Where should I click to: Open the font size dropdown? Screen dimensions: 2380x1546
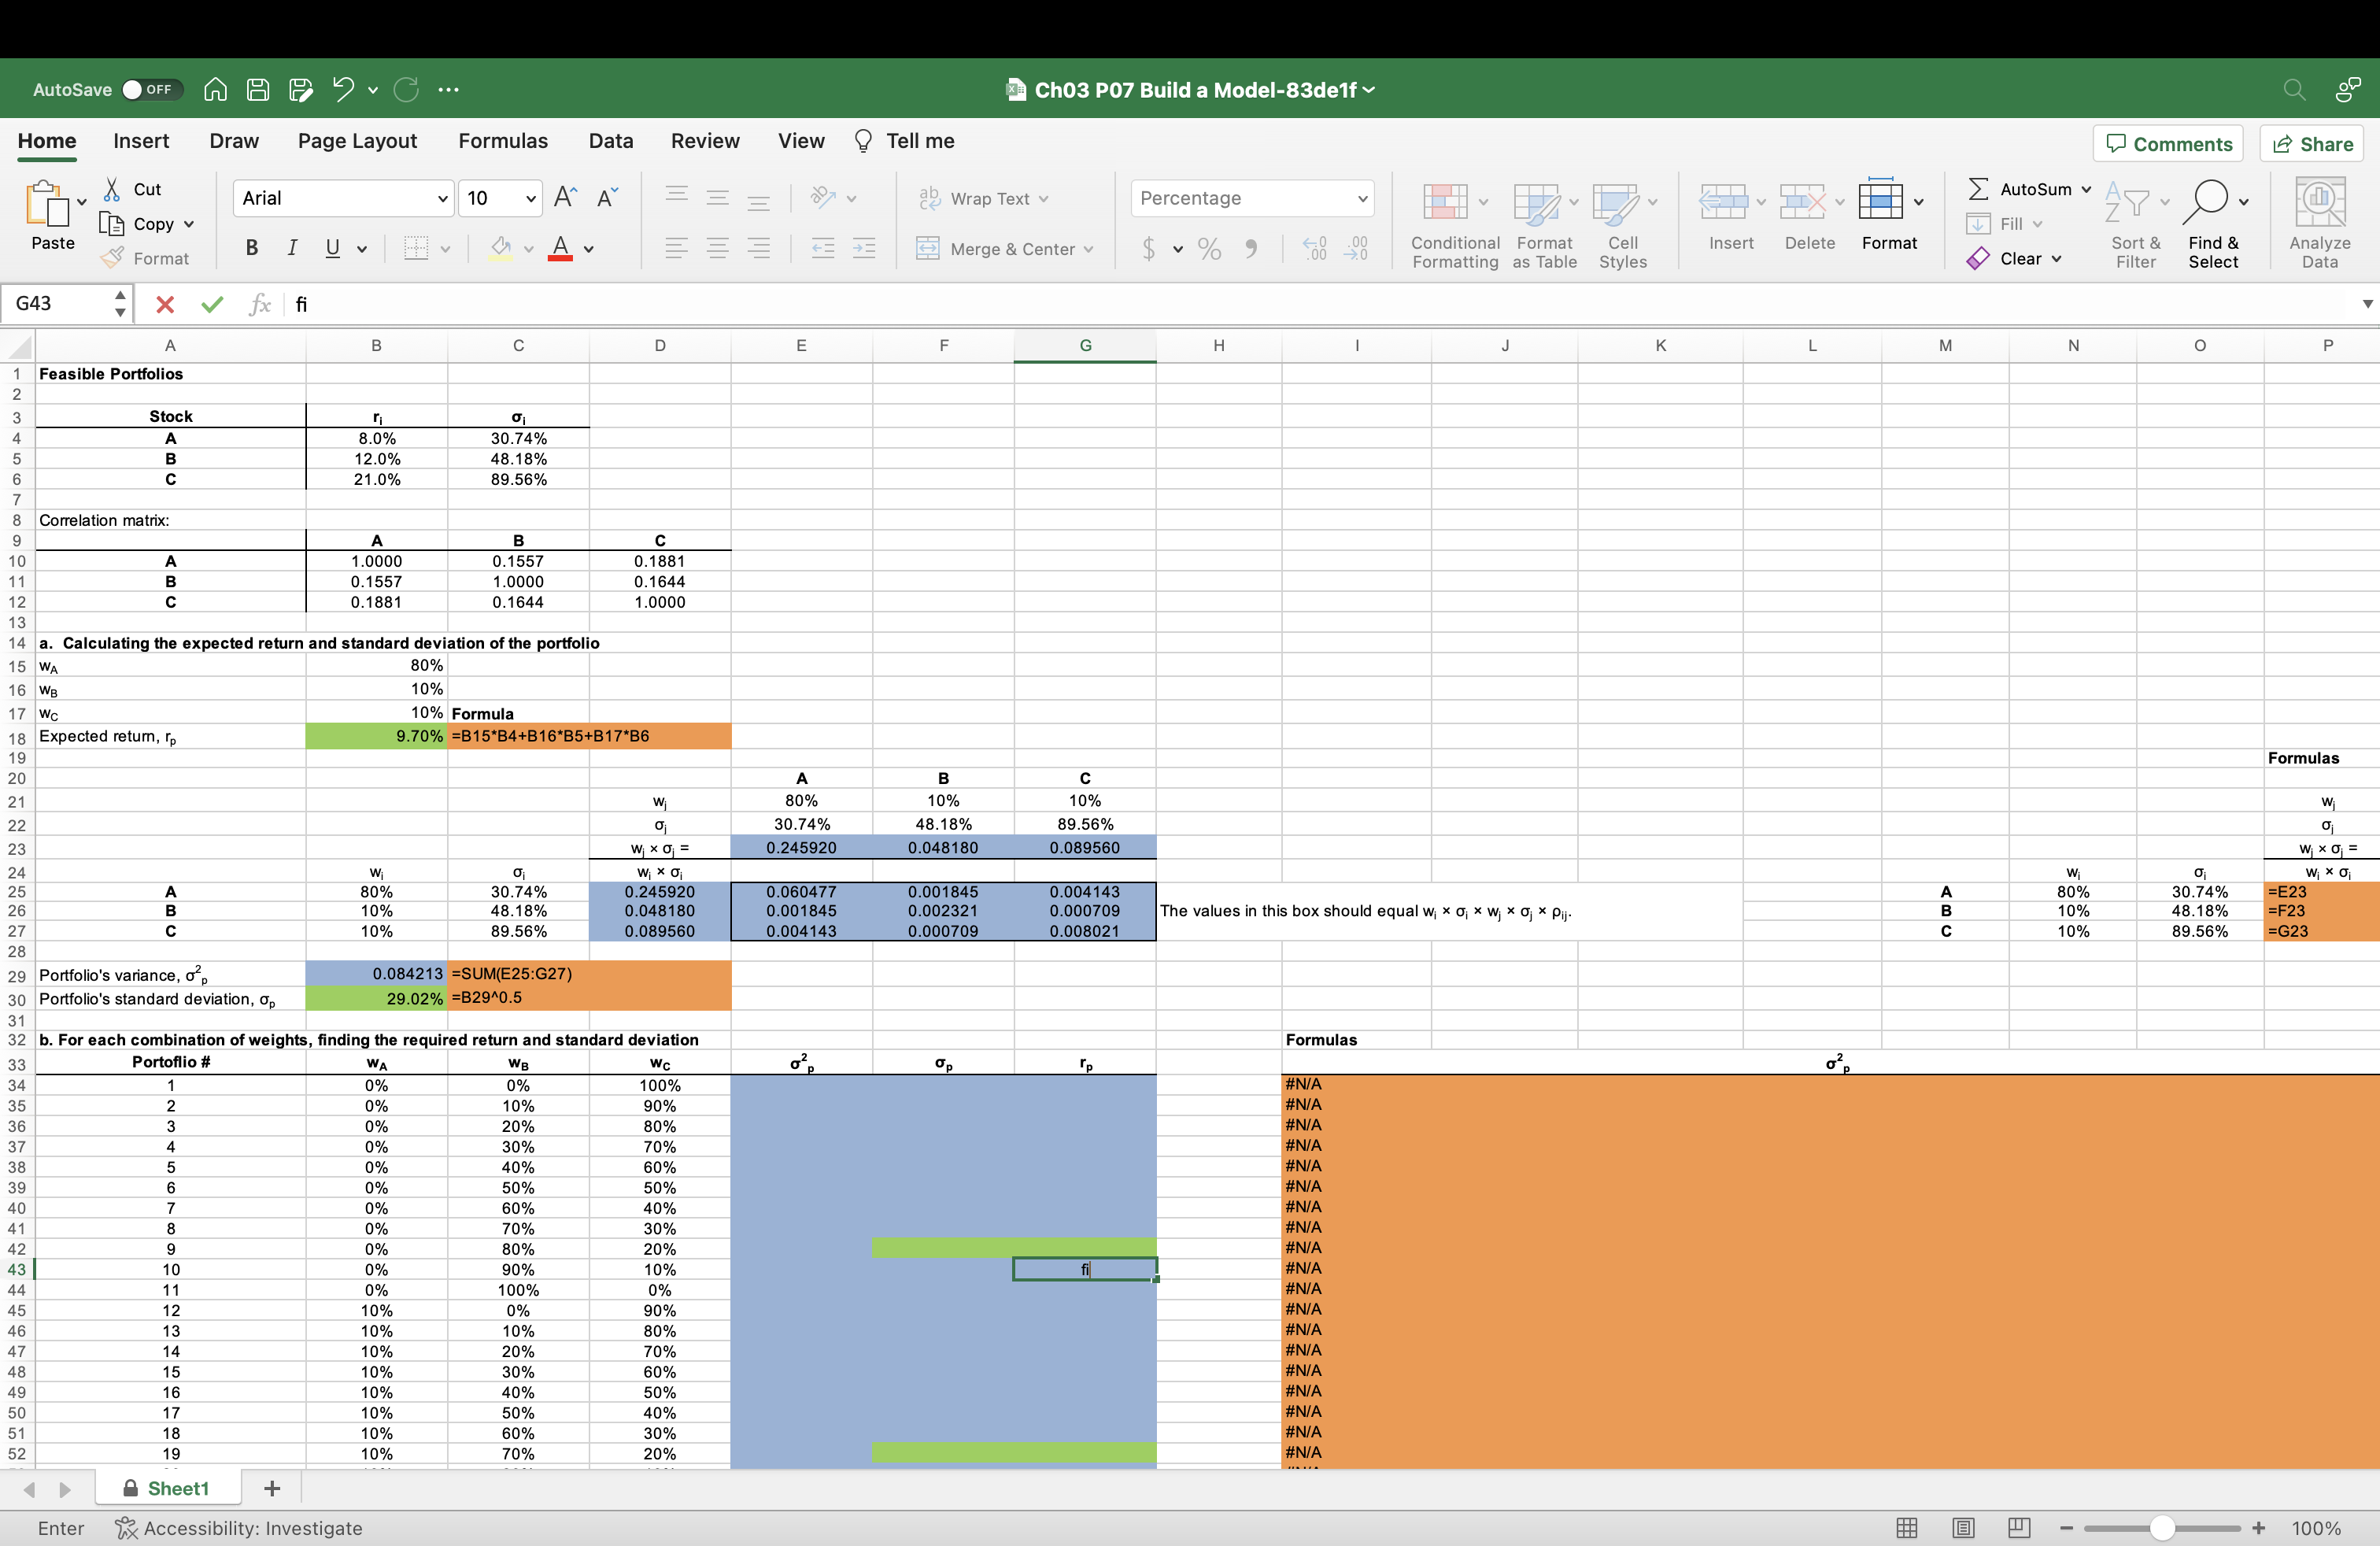tap(530, 199)
